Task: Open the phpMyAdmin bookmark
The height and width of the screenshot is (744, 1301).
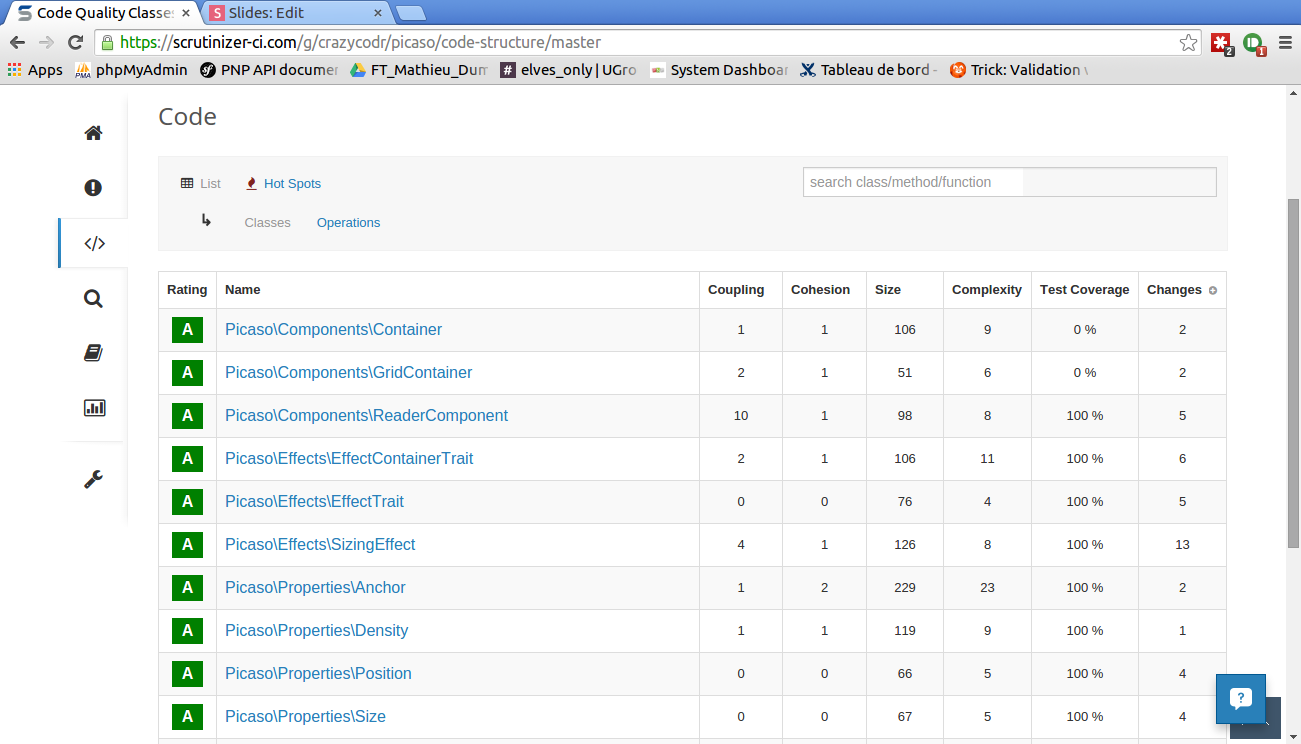Action: pos(130,70)
